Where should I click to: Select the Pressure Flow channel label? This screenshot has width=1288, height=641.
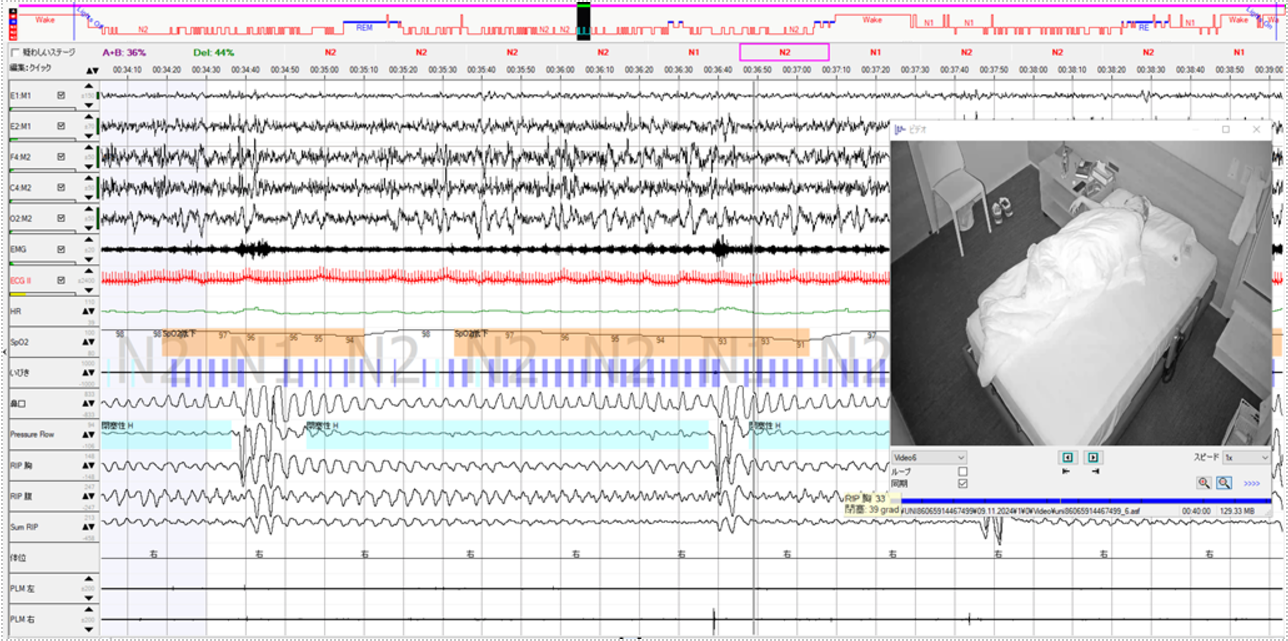pyautogui.click(x=31, y=435)
